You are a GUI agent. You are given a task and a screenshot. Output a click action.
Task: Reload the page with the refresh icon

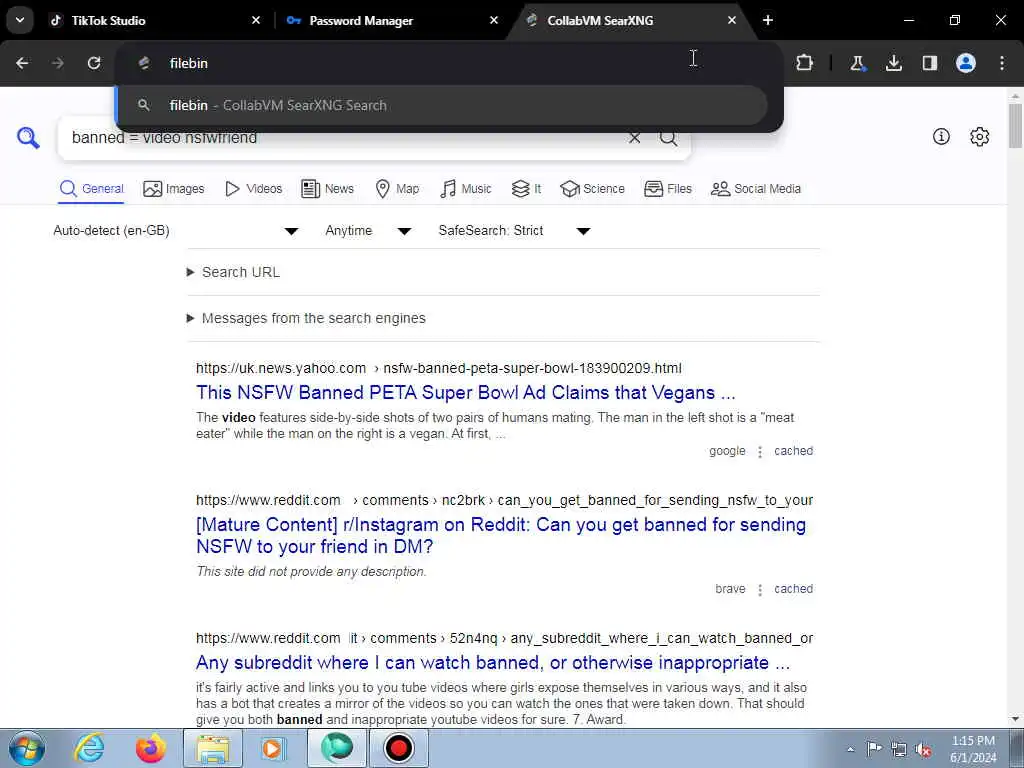[x=94, y=63]
